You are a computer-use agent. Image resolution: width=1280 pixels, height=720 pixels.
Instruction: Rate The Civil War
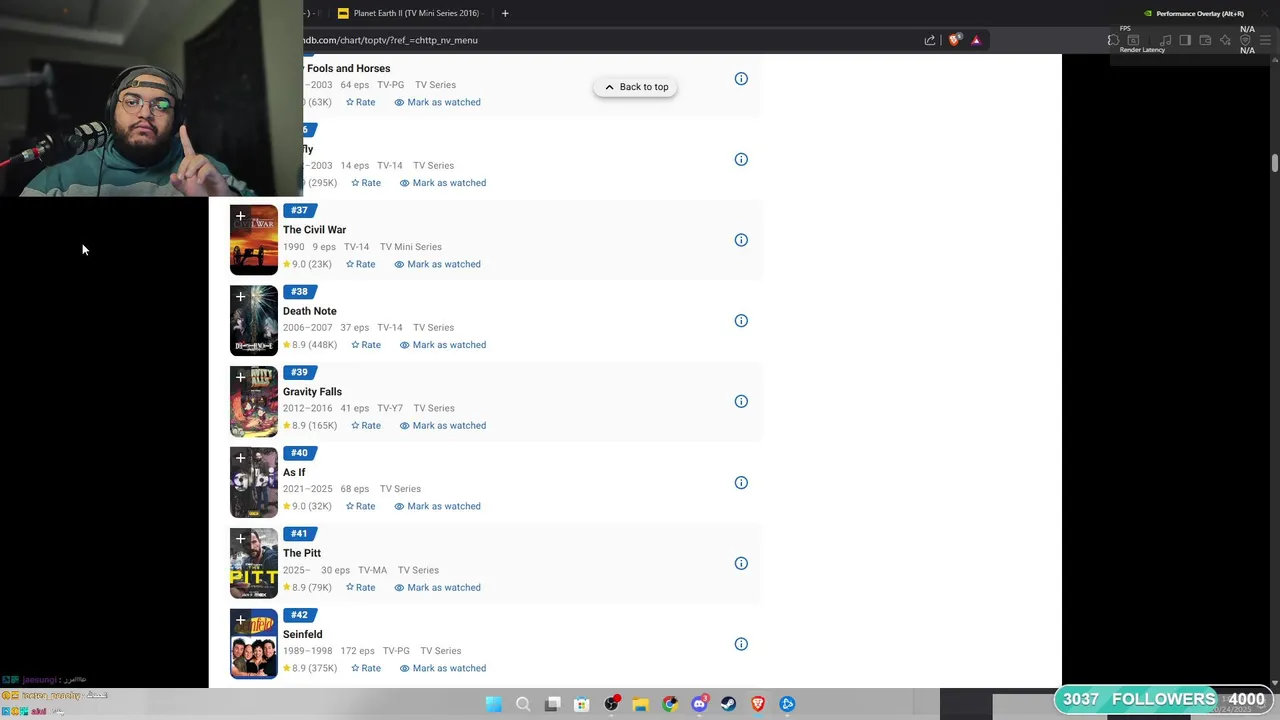[x=361, y=264]
